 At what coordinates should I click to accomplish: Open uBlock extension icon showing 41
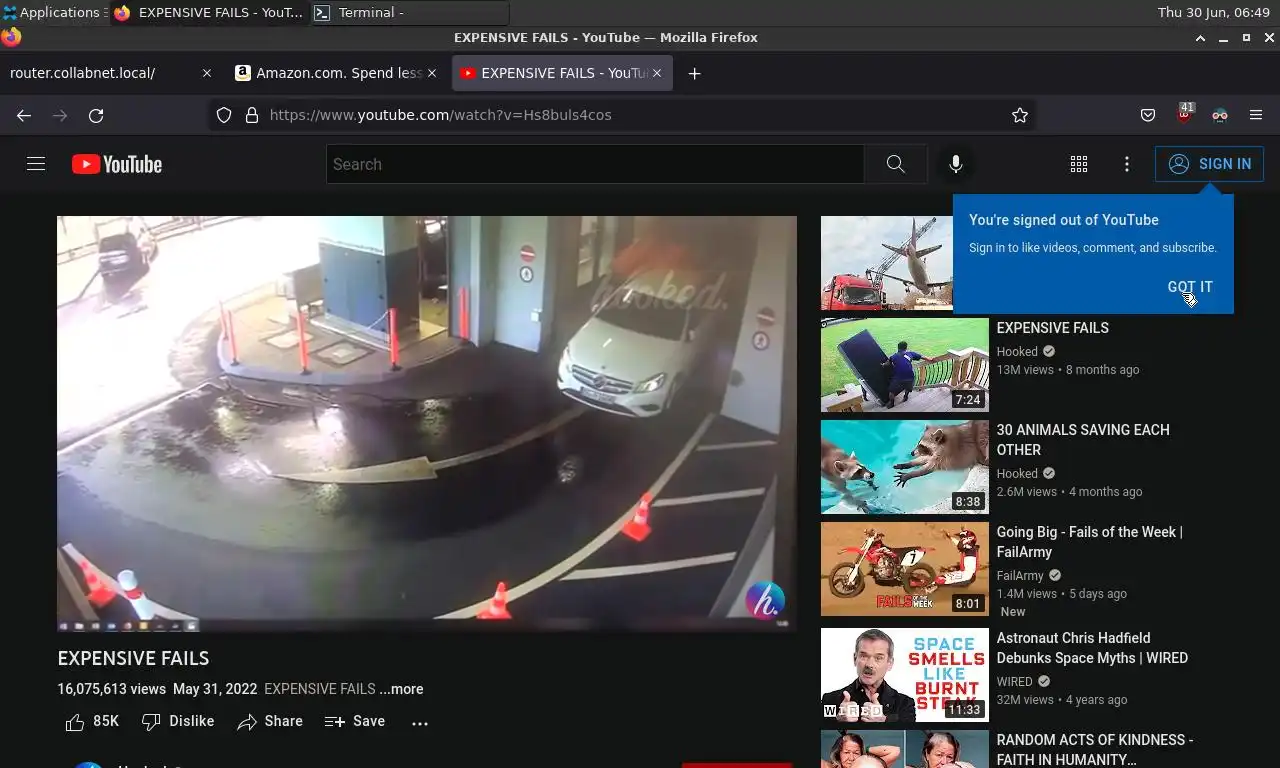(x=1184, y=113)
